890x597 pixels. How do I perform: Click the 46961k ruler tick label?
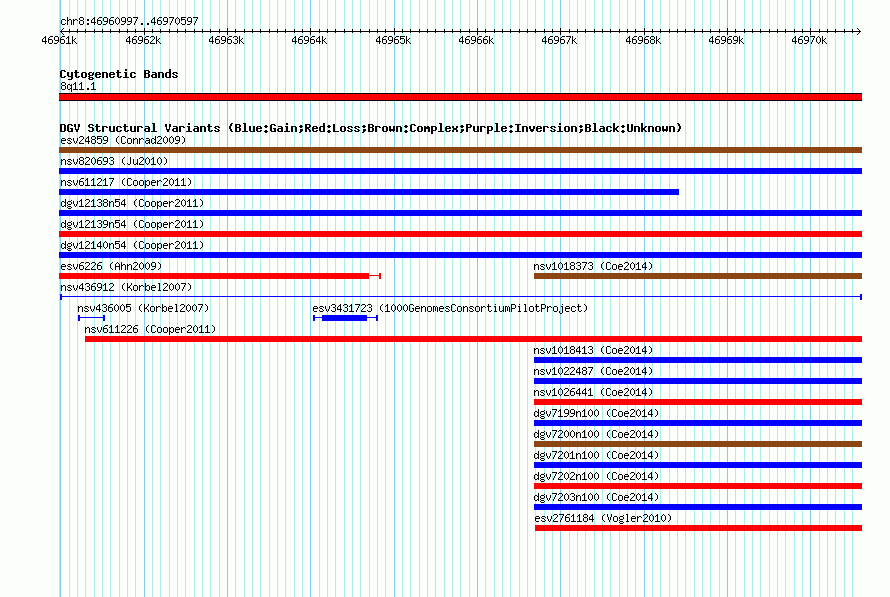tap(59, 40)
